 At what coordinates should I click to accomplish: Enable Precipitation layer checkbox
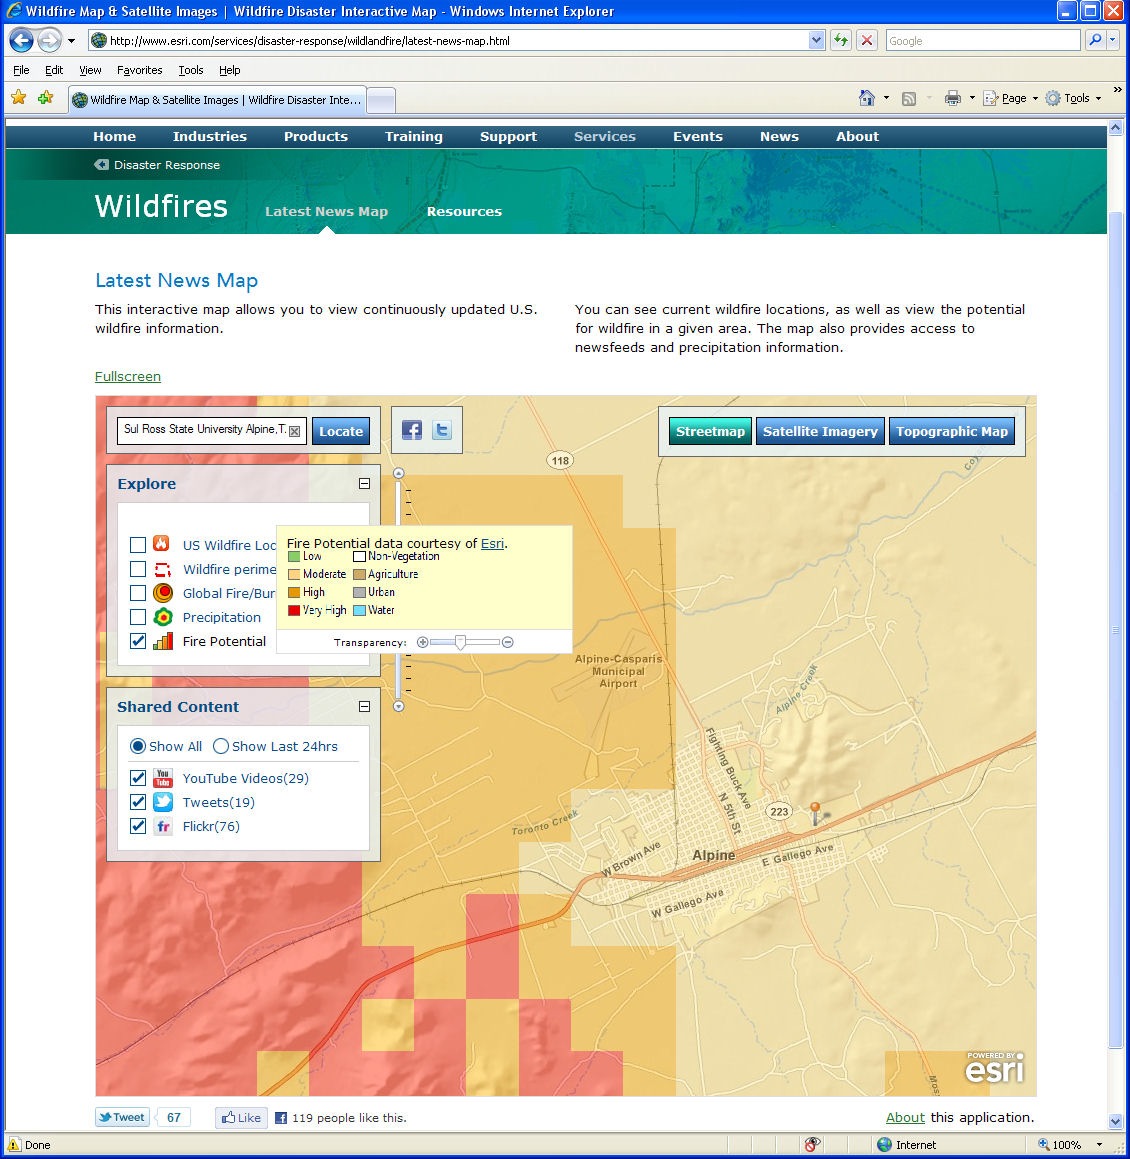[x=137, y=617]
